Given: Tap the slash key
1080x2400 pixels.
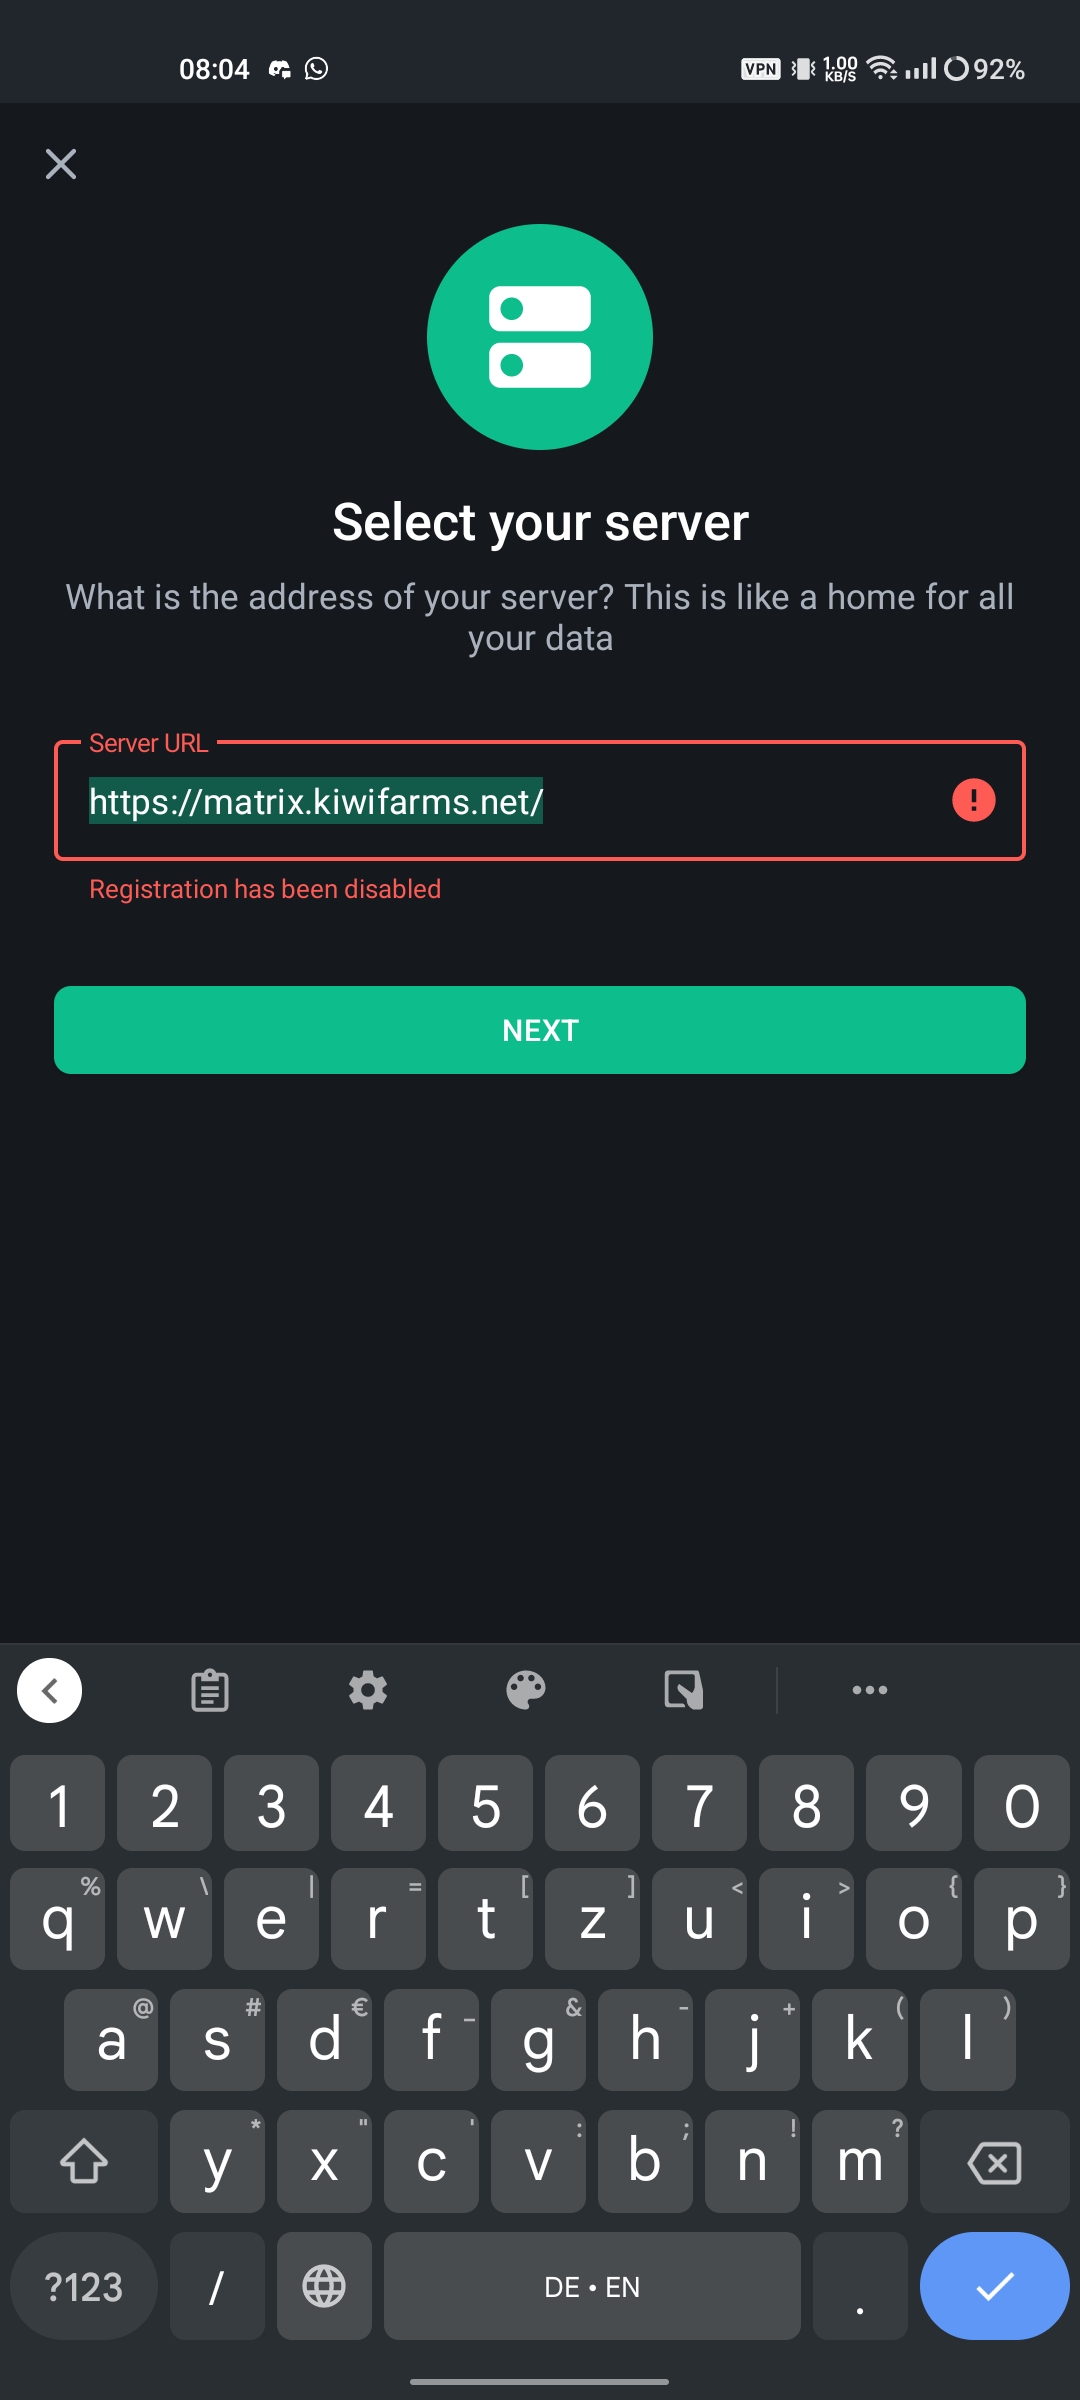Looking at the screenshot, I should [x=217, y=2286].
